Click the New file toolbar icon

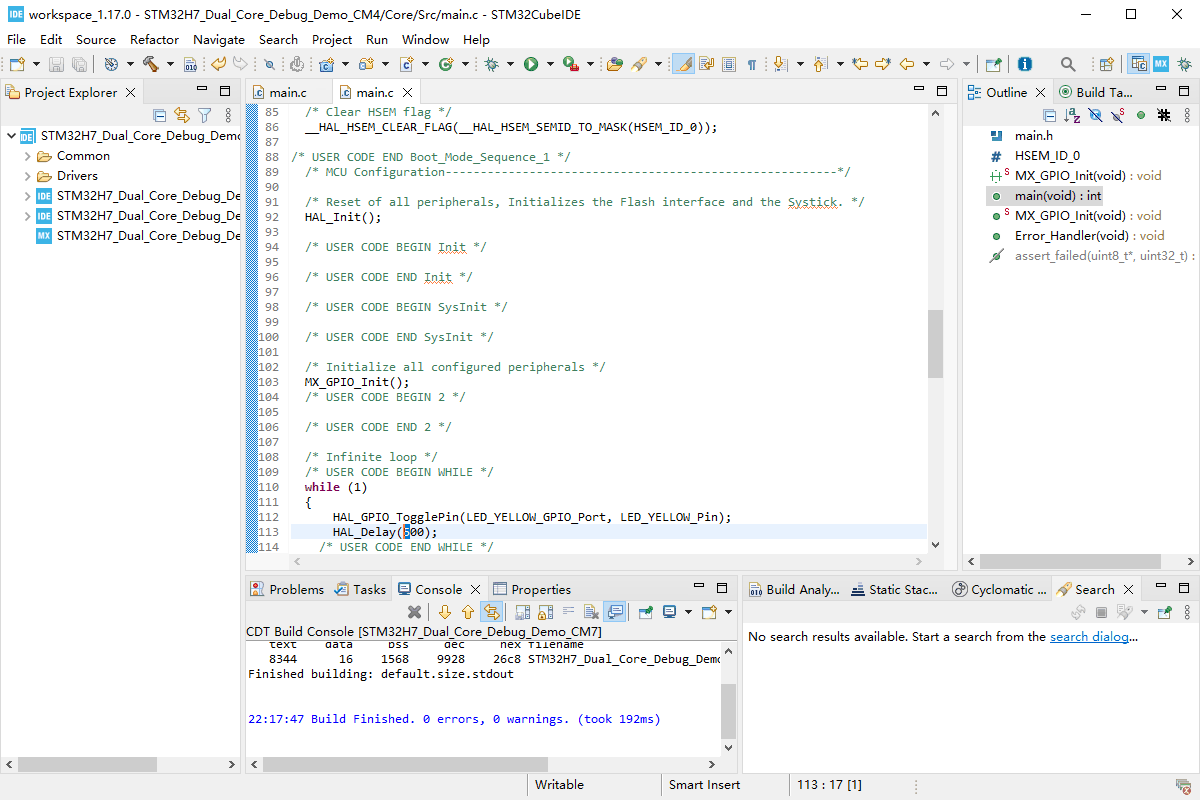17,64
